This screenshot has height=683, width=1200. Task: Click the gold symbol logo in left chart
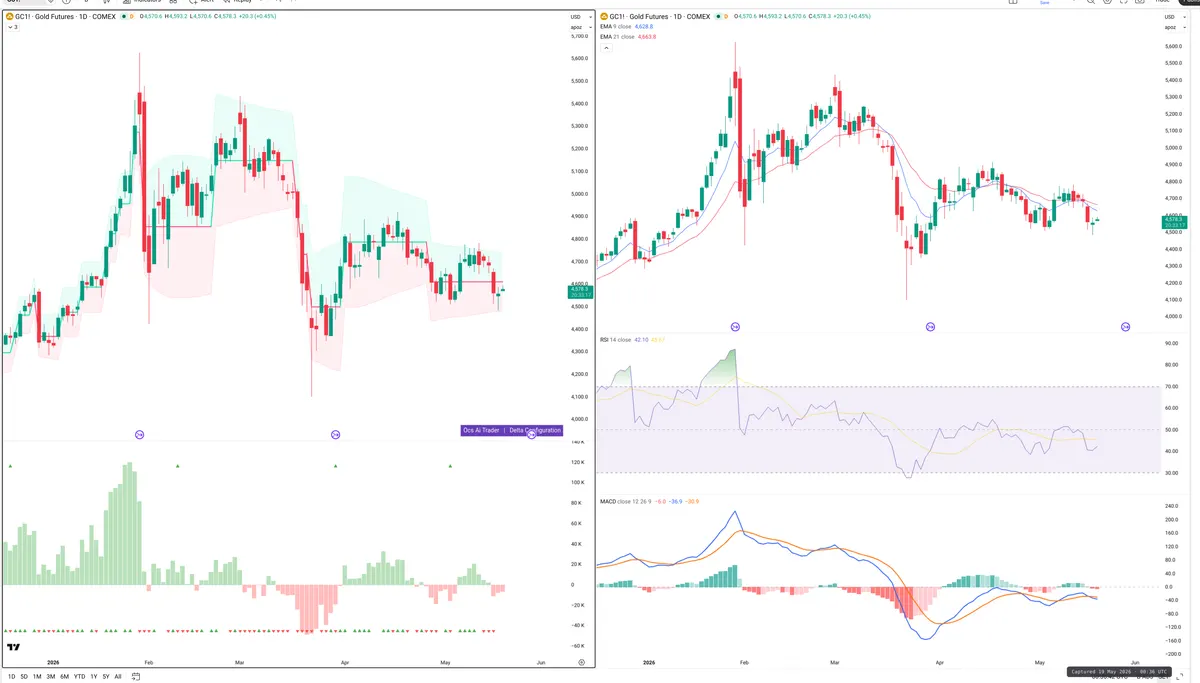9,17
